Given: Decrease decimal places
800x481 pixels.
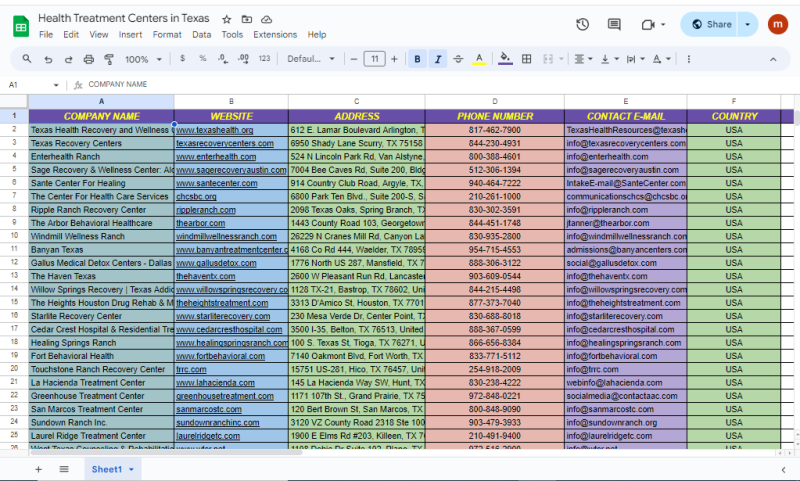Looking at the screenshot, I should [223, 59].
